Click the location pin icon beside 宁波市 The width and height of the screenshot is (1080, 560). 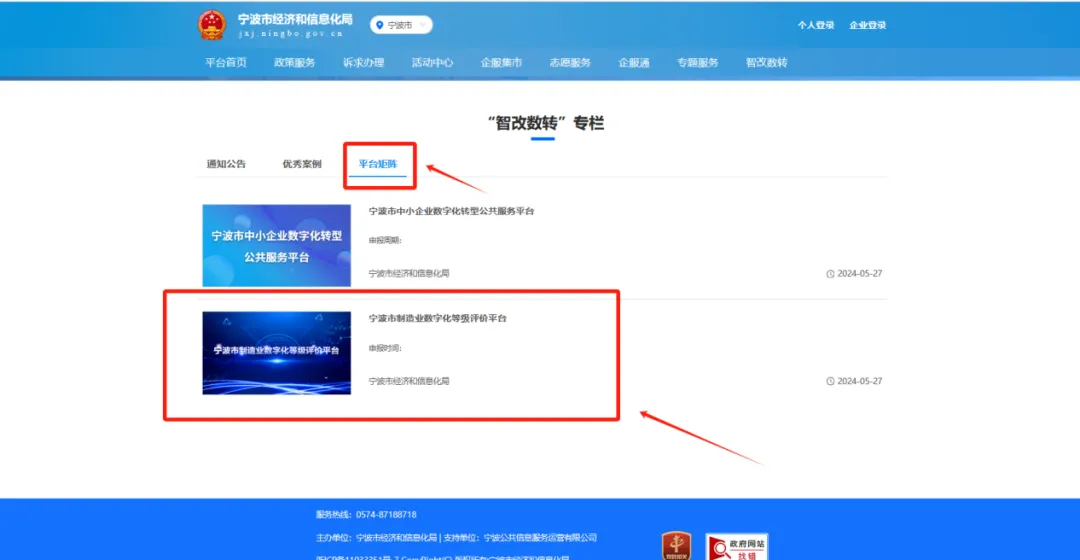[380, 25]
